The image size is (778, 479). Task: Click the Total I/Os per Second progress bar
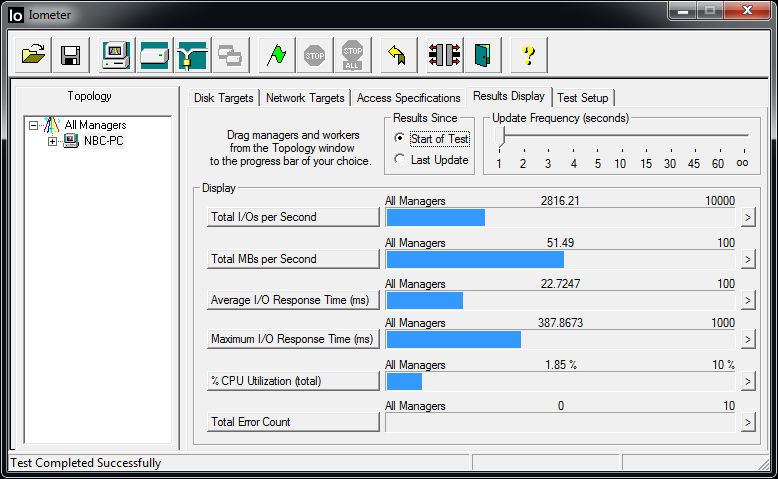(560, 217)
